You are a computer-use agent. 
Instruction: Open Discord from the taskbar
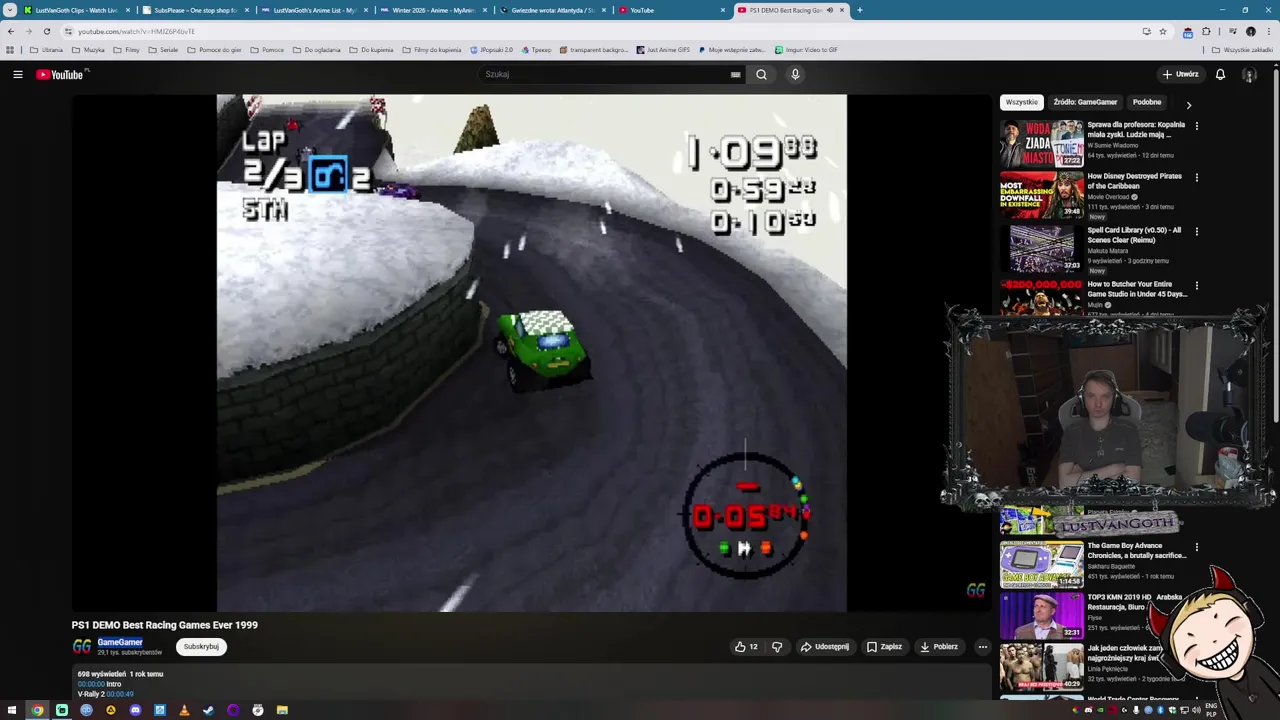tap(135, 710)
